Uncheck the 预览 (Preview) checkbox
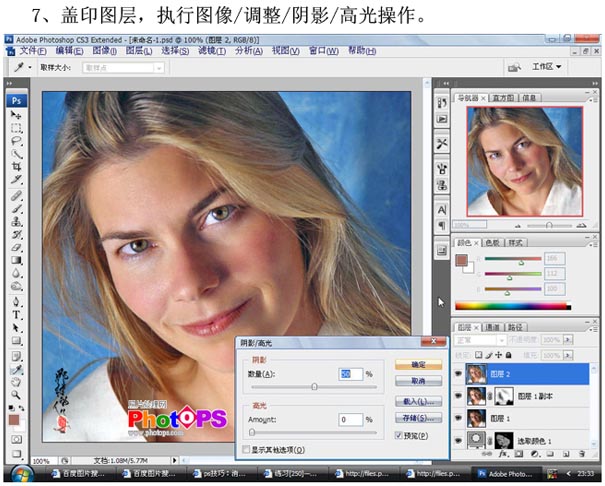The width and height of the screenshot is (605, 486). 399,436
